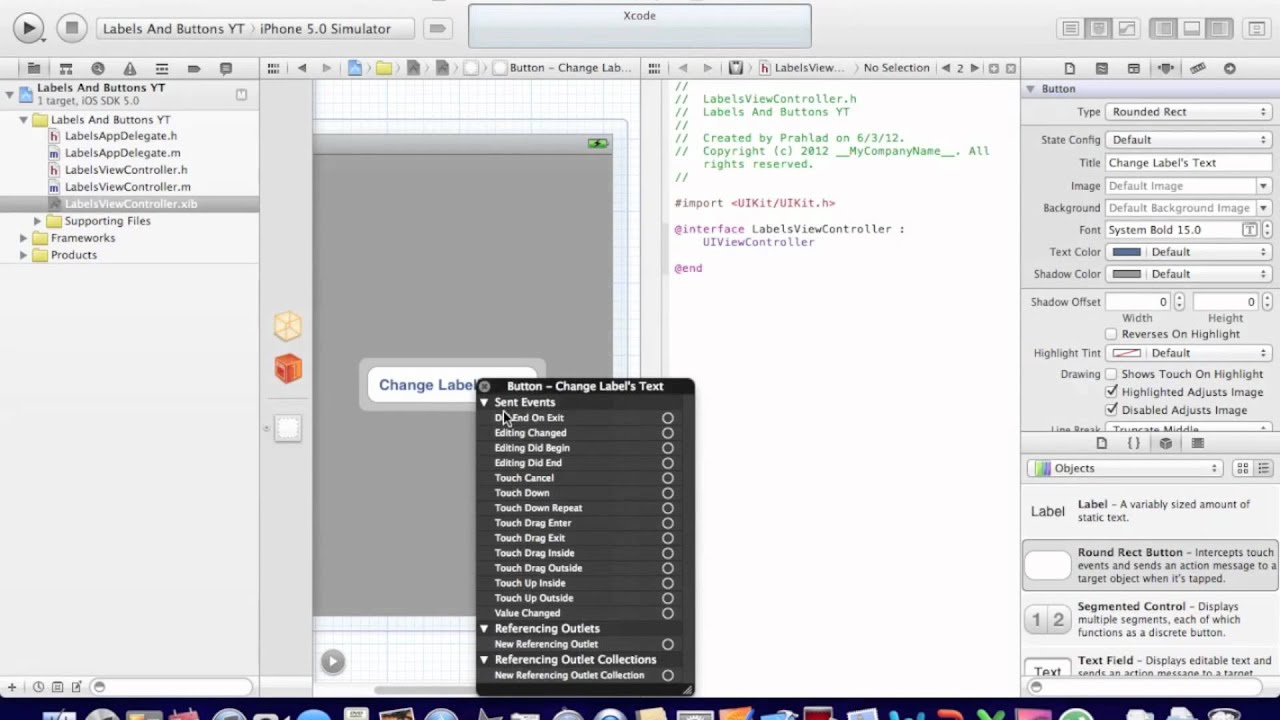Click the Shadow Color swatch

[x=1127, y=274]
